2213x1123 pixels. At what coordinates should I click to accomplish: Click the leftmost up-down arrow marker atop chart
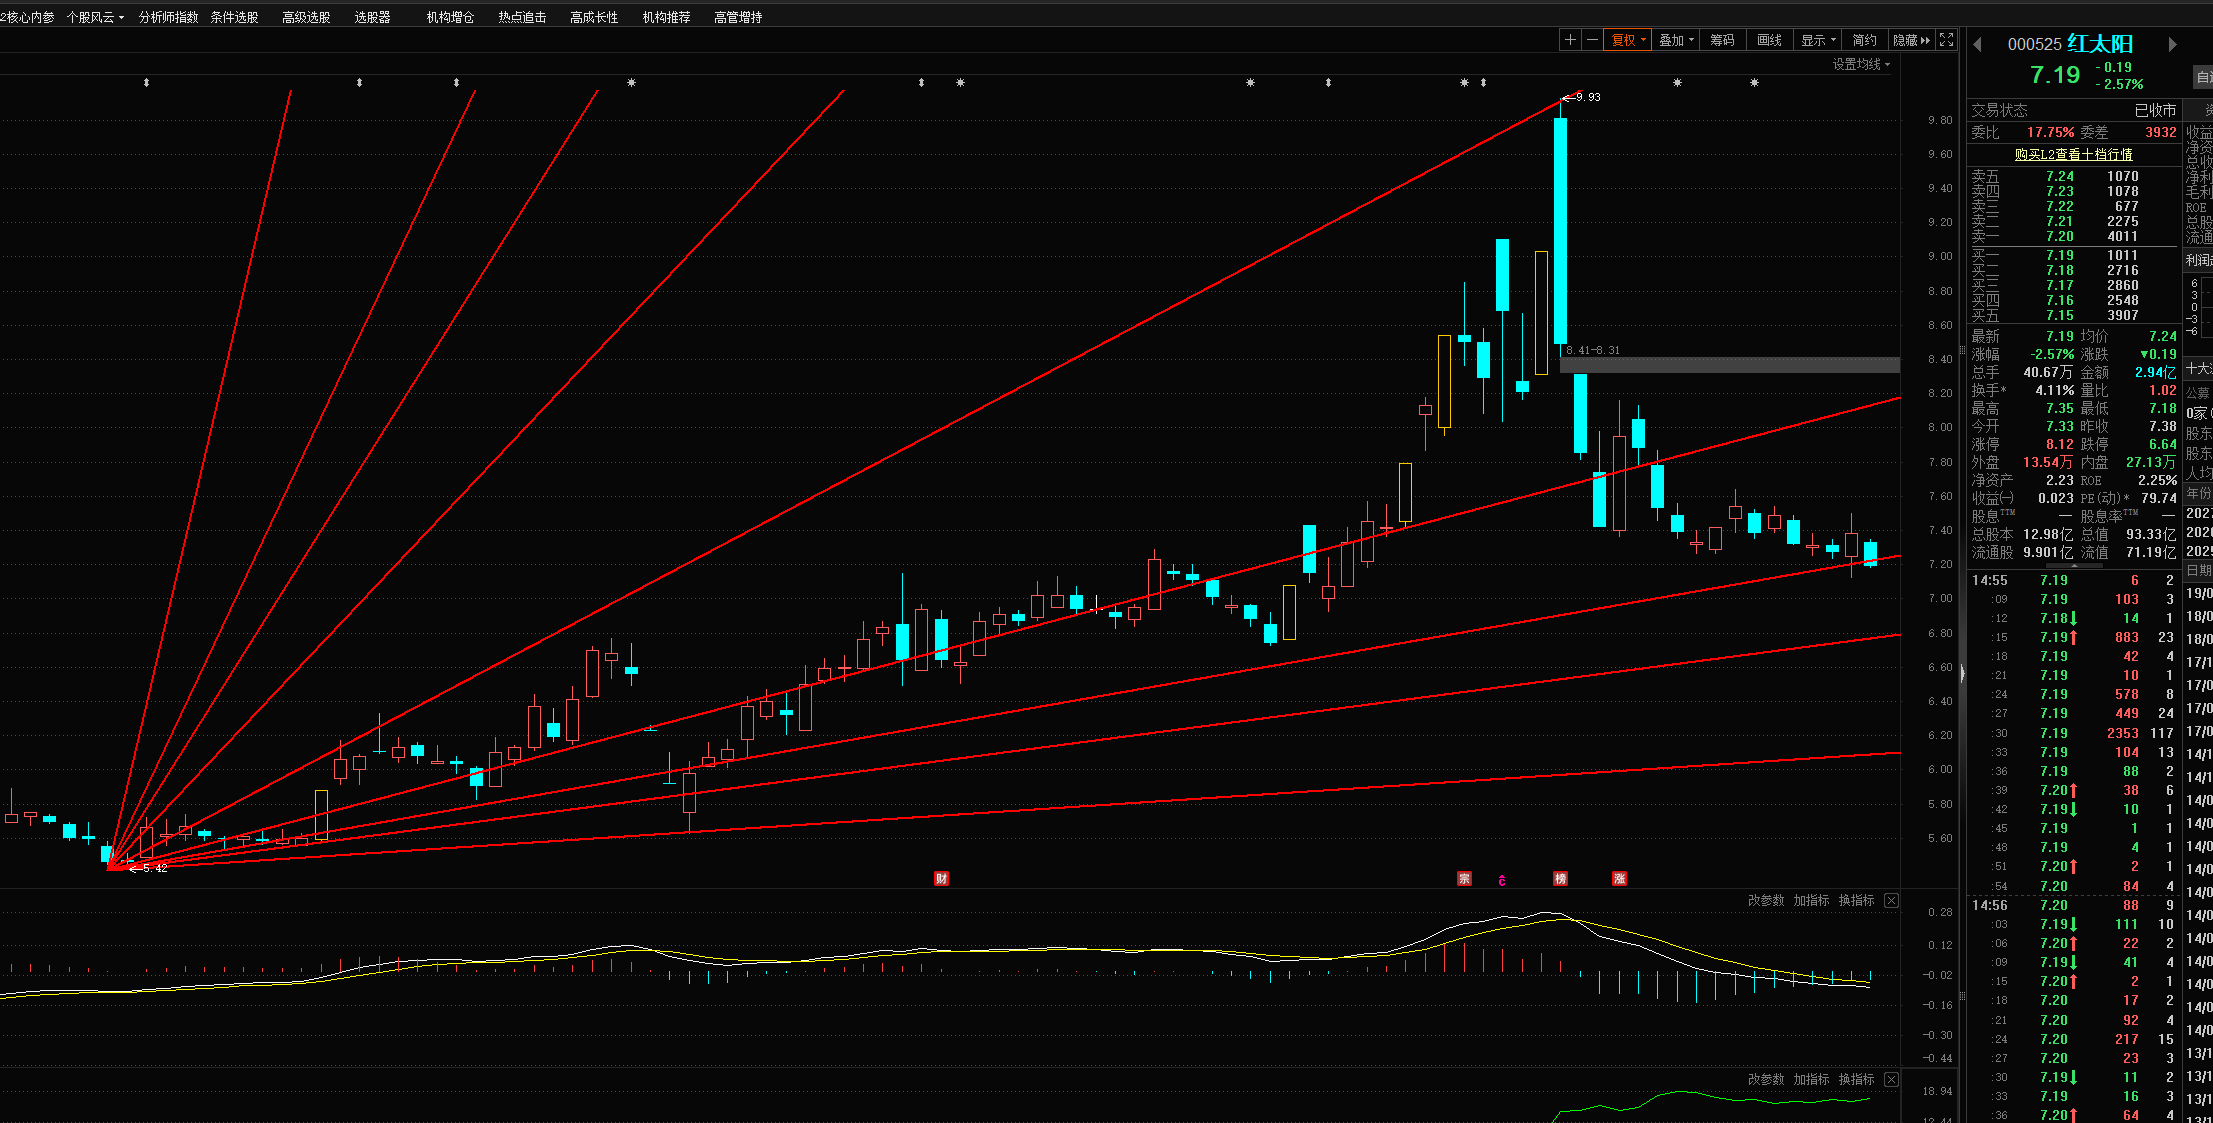[x=146, y=82]
